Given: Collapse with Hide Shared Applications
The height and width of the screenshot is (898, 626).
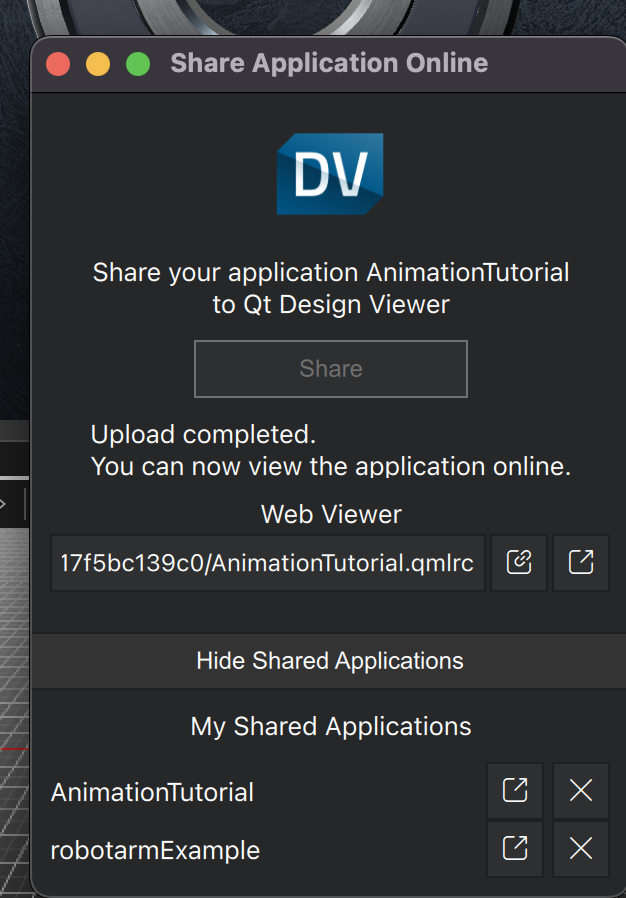Looking at the screenshot, I should 329,661.
